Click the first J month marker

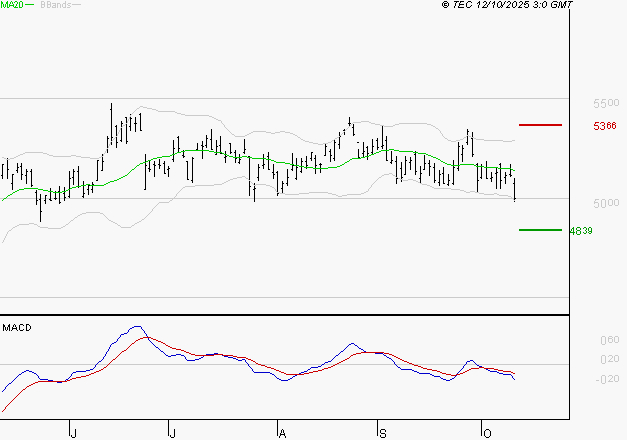[73, 433]
